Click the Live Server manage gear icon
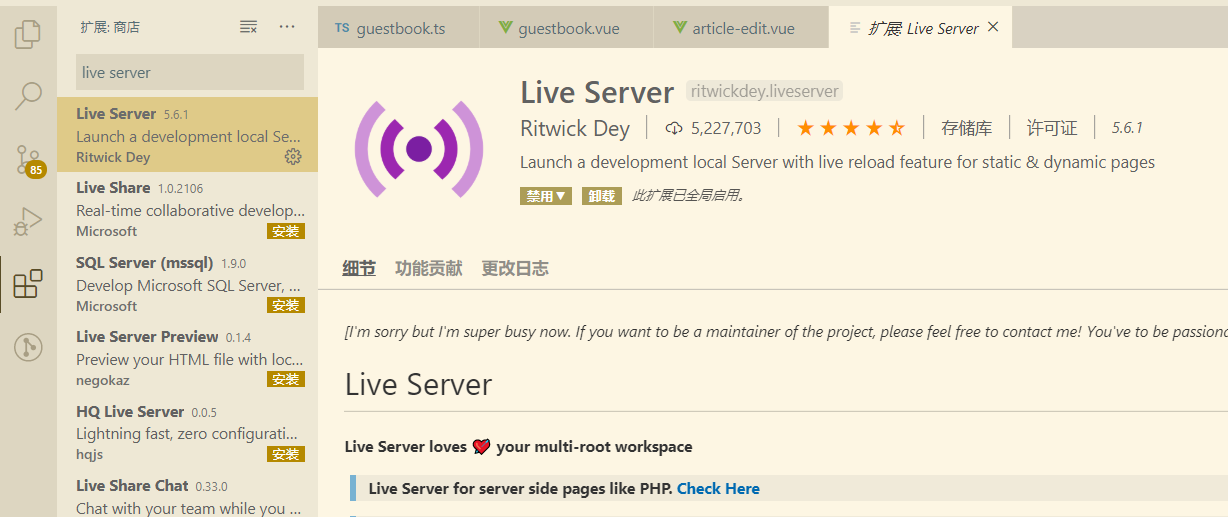Viewport: 1228px width, 517px height. pos(293,156)
